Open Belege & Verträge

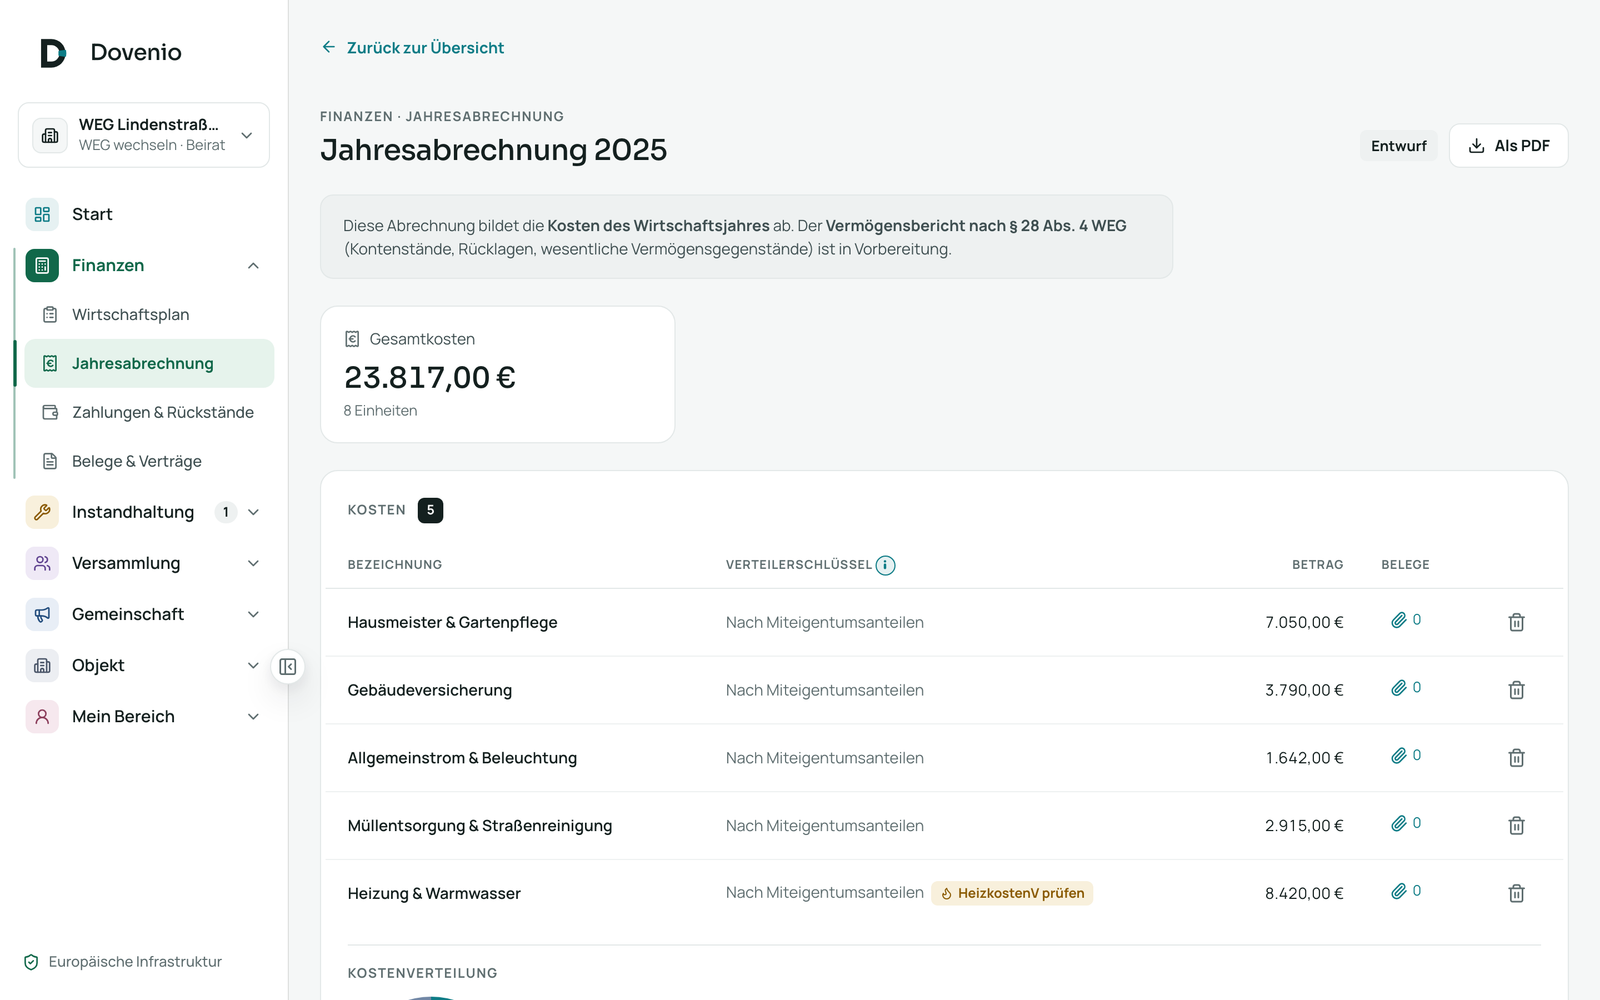(x=149, y=461)
